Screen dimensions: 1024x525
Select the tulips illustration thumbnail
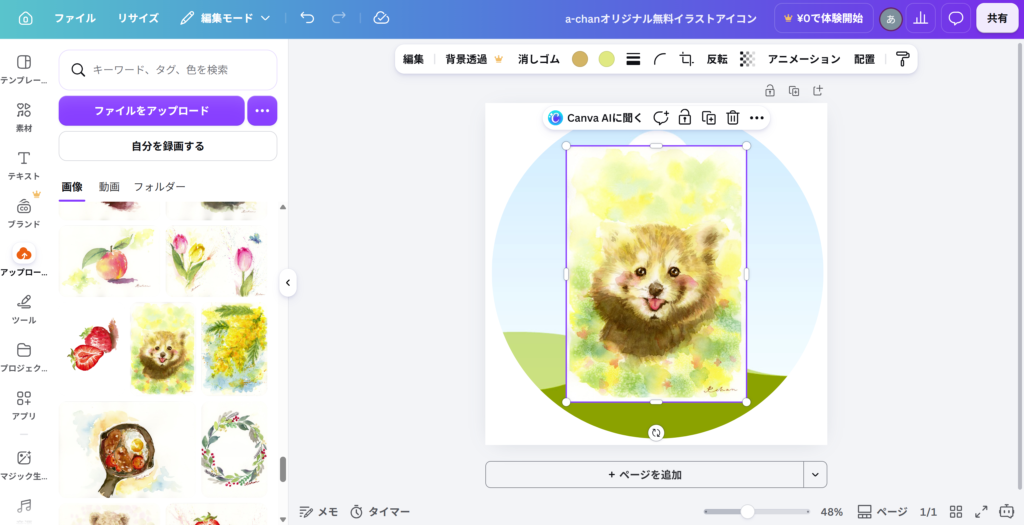click(x=216, y=261)
